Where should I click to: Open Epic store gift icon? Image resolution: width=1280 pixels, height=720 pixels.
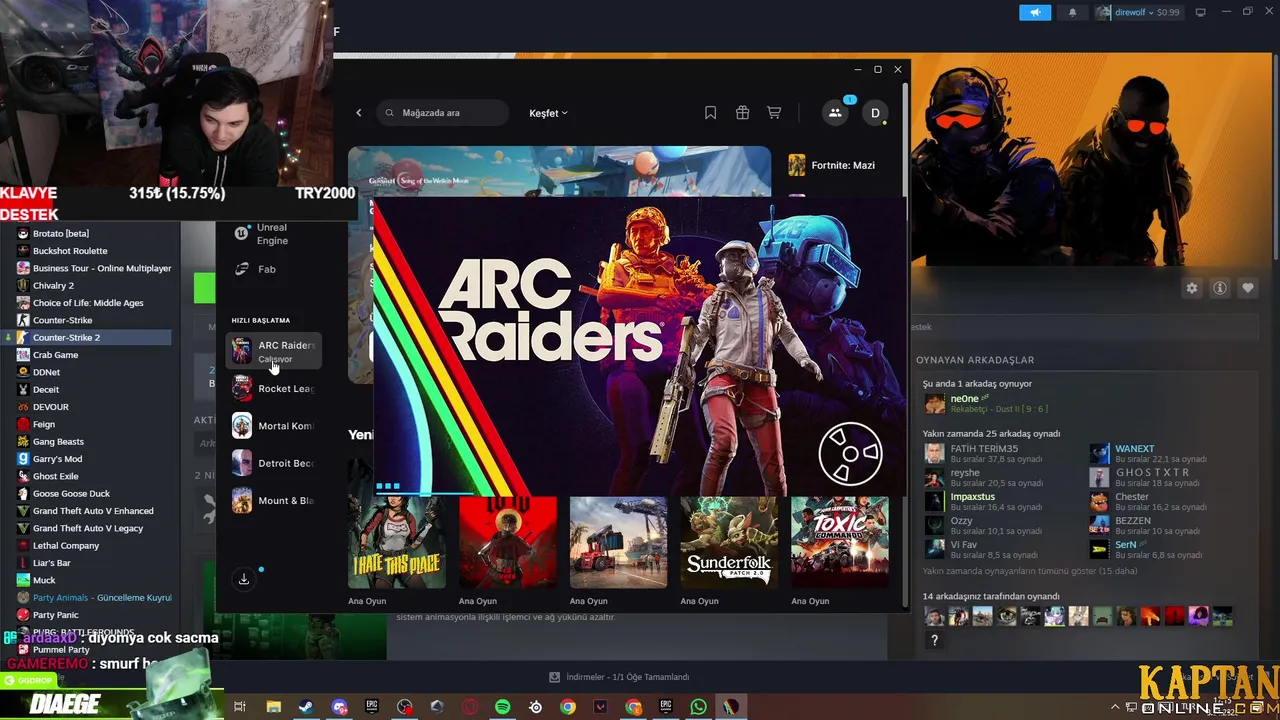point(742,113)
